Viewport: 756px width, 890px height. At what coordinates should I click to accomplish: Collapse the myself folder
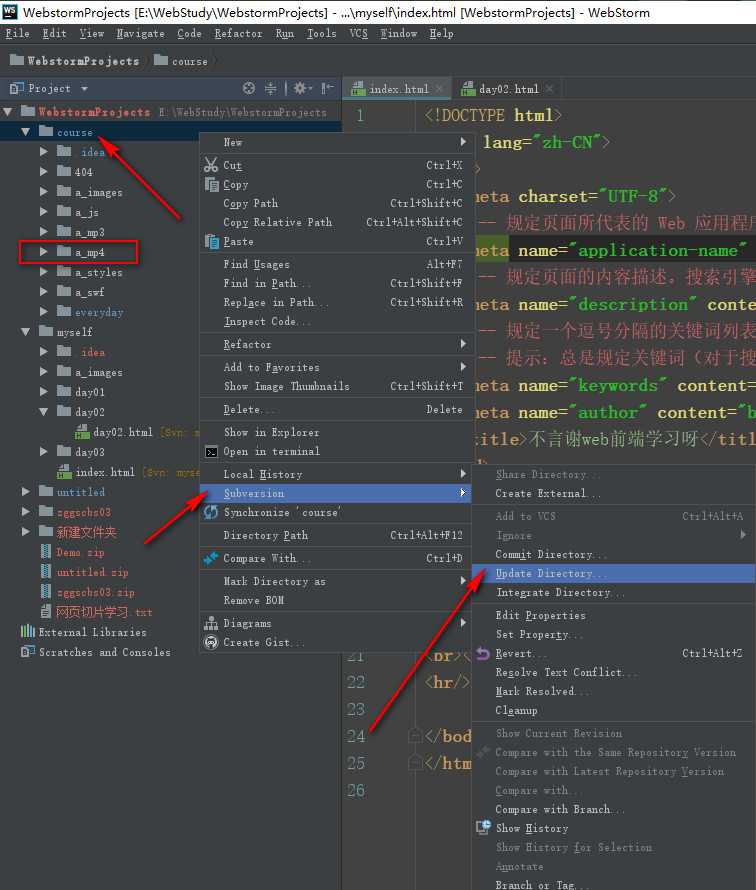tap(26, 331)
